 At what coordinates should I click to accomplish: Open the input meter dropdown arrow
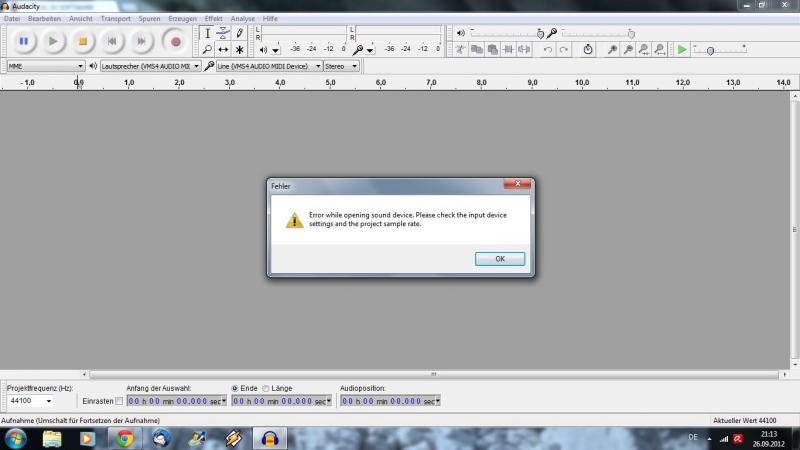(x=370, y=50)
